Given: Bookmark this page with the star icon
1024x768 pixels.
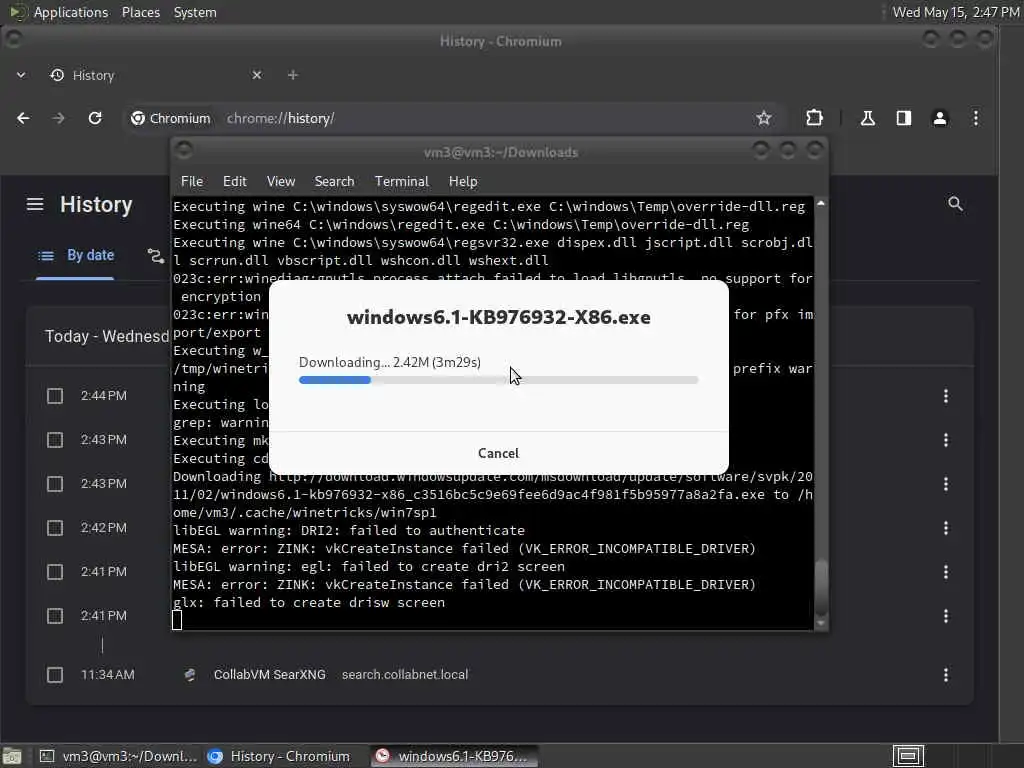Looking at the screenshot, I should 763,118.
